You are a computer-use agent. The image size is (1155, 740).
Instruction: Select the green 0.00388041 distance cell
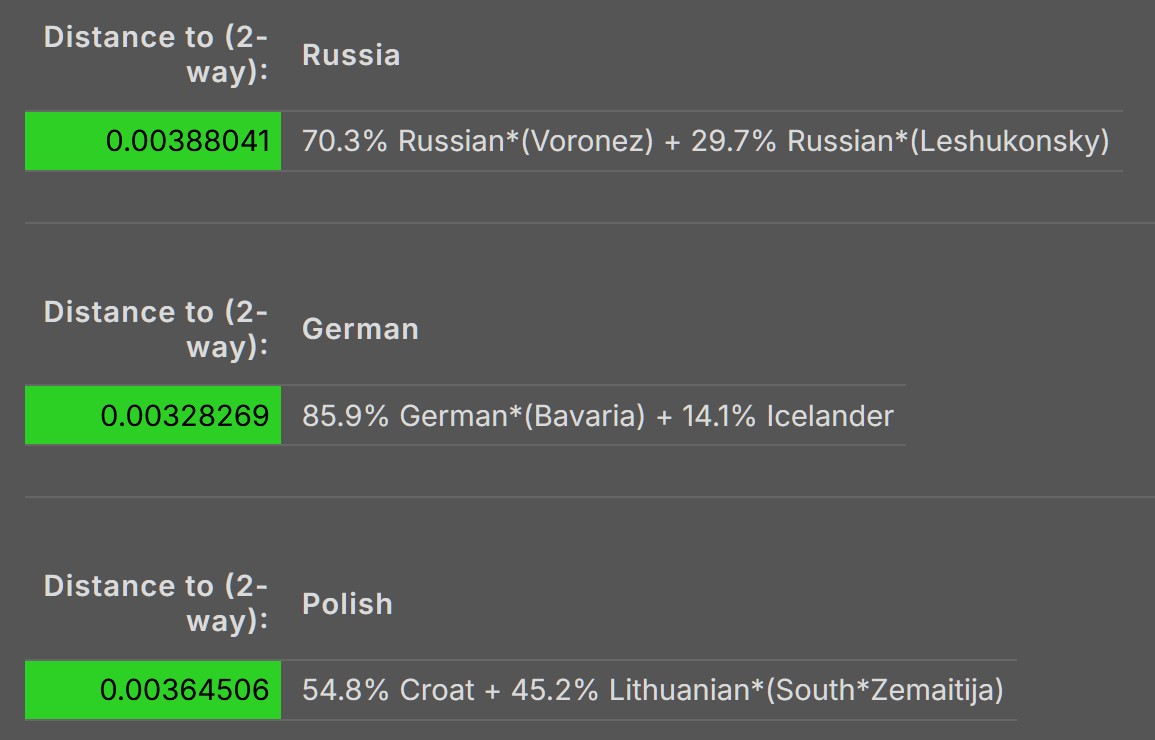pyautogui.click(x=152, y=141)
